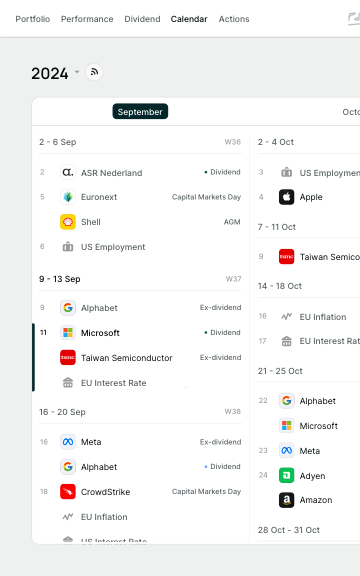Click the Alphabet logo with Dividend in week 38
360x576 pixels.
[68, 467]
